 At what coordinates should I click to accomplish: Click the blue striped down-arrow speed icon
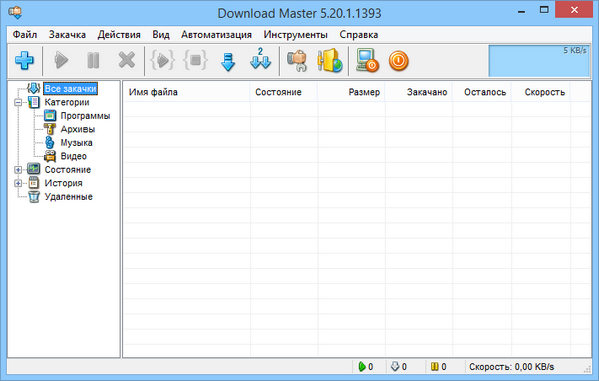click(x=228, y=61)
